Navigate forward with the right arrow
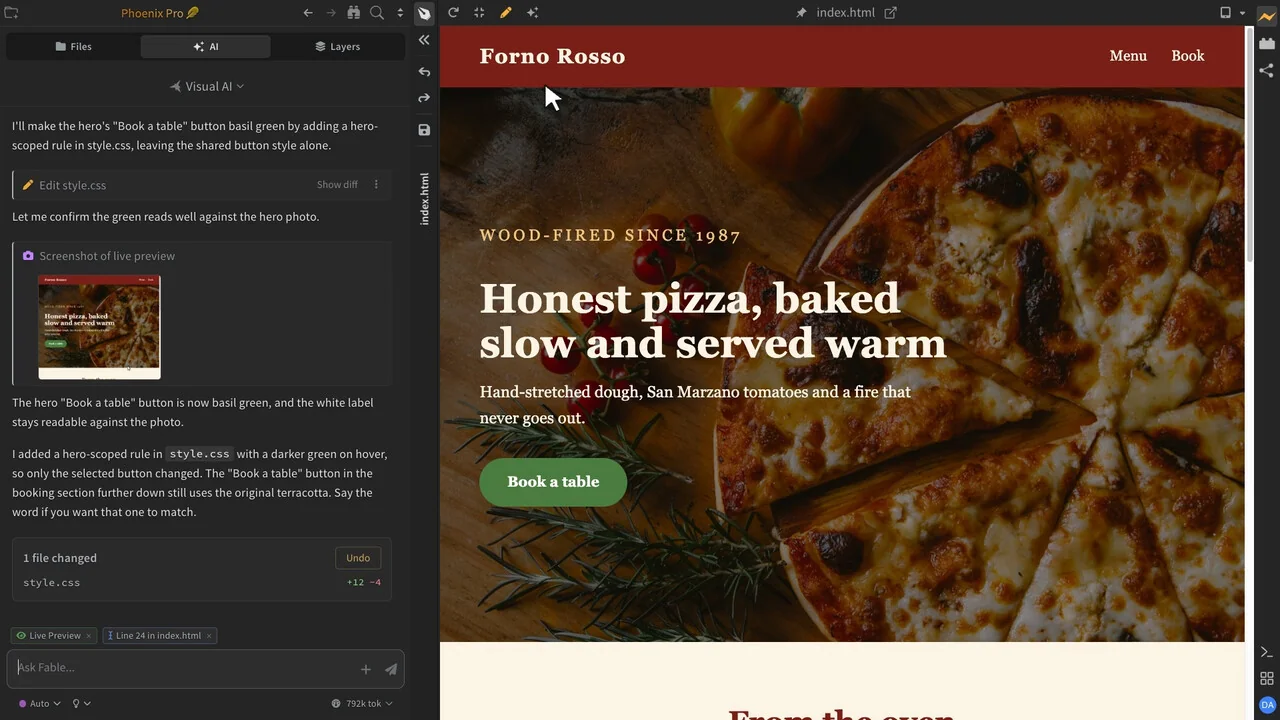The image size is (1280, 720). click(331, 13)
